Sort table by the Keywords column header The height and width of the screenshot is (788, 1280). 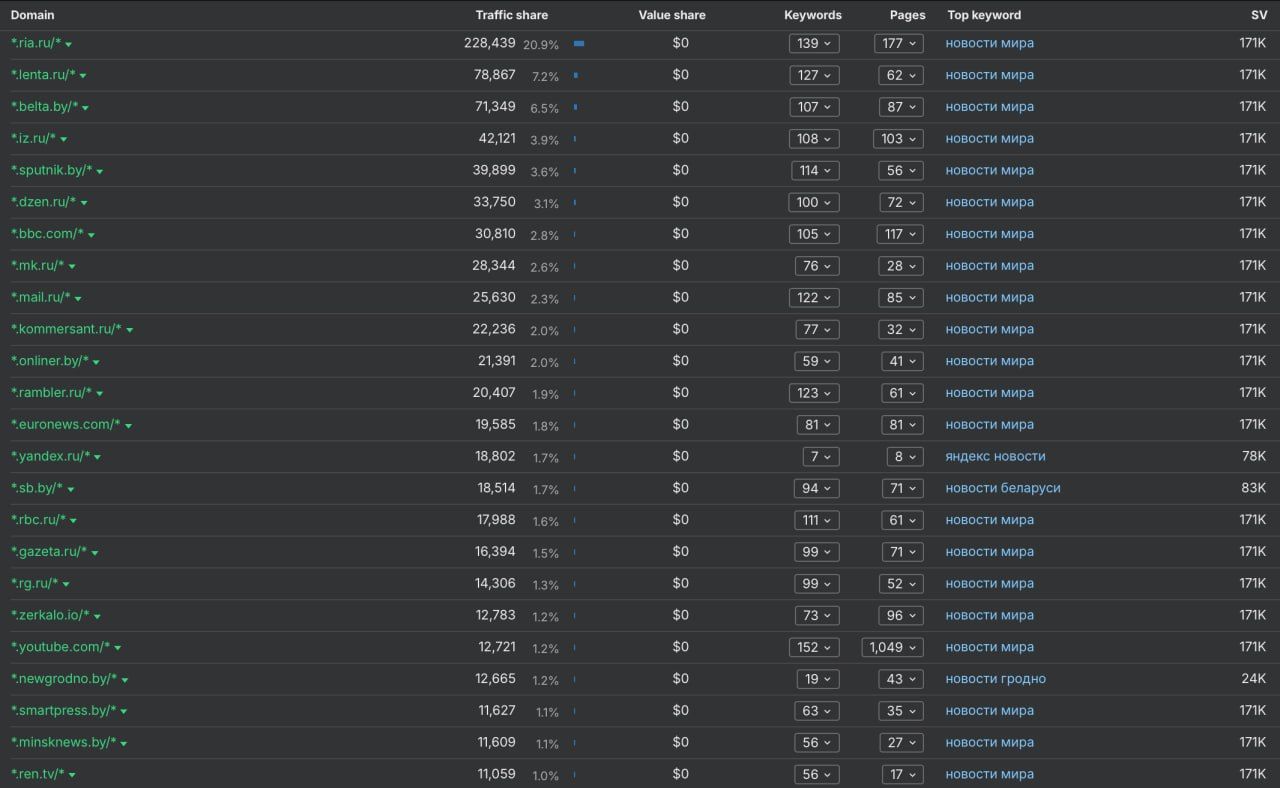(x=812, y=15)
